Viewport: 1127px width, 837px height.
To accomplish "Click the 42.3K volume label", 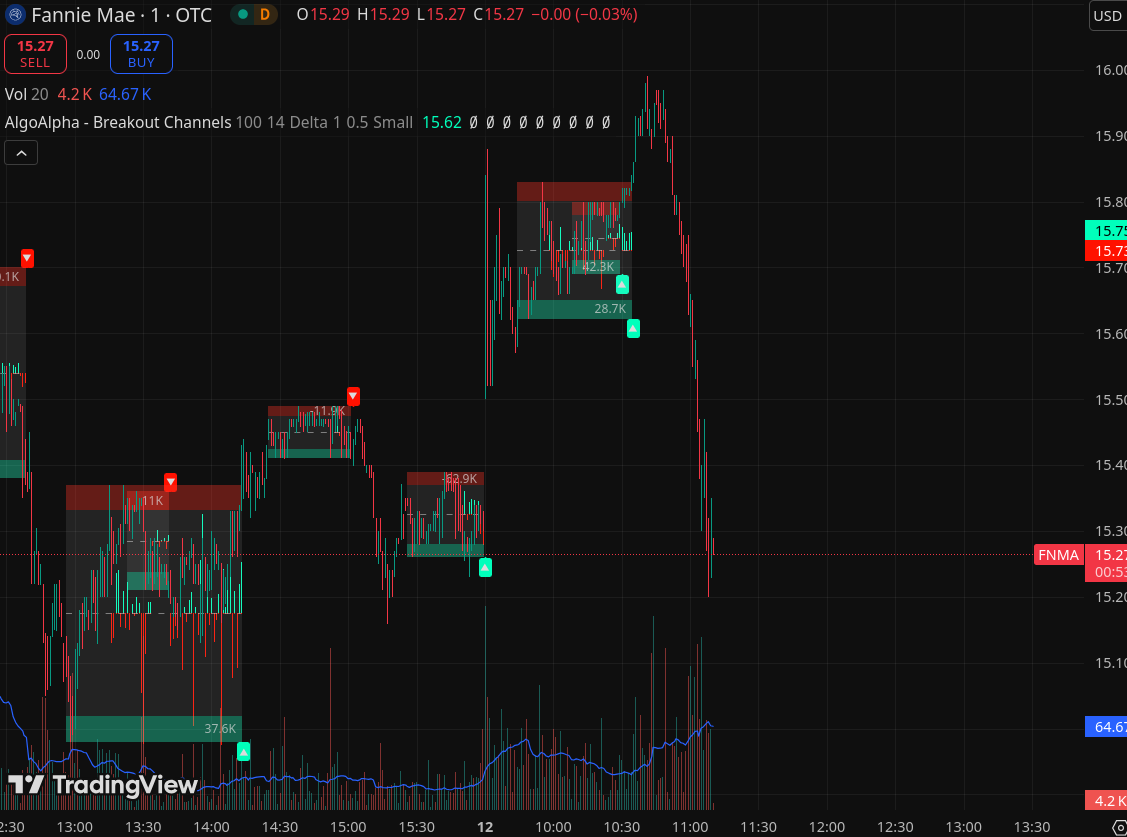I will (598, 267).
